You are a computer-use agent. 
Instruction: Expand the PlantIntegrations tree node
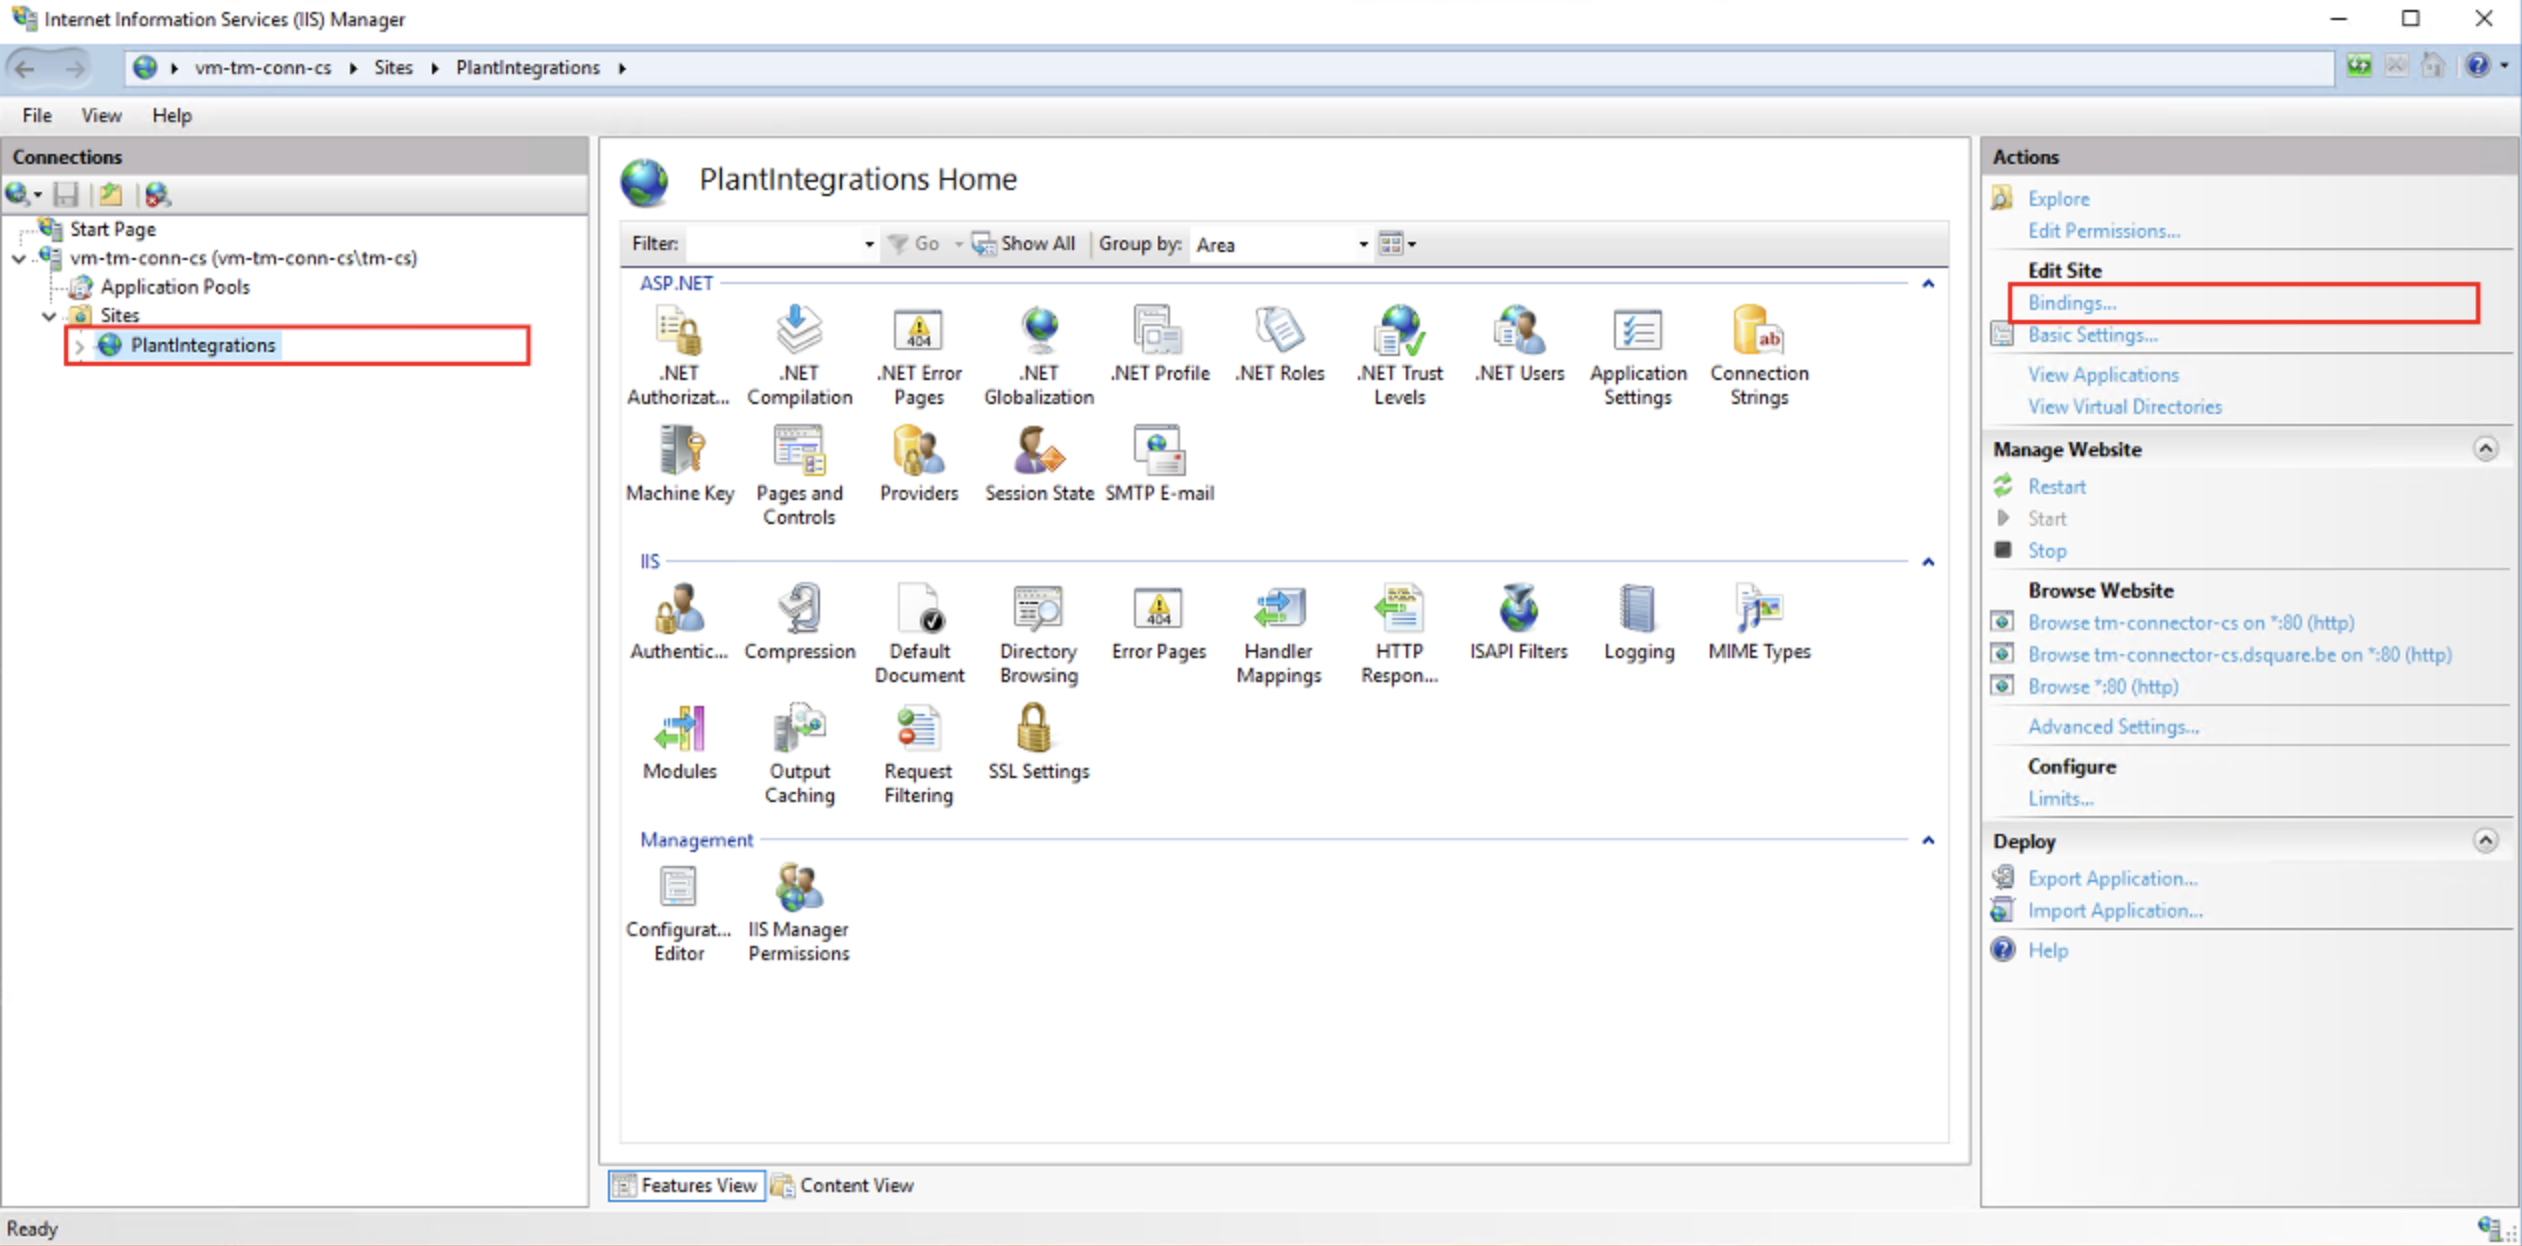[79, 346]
